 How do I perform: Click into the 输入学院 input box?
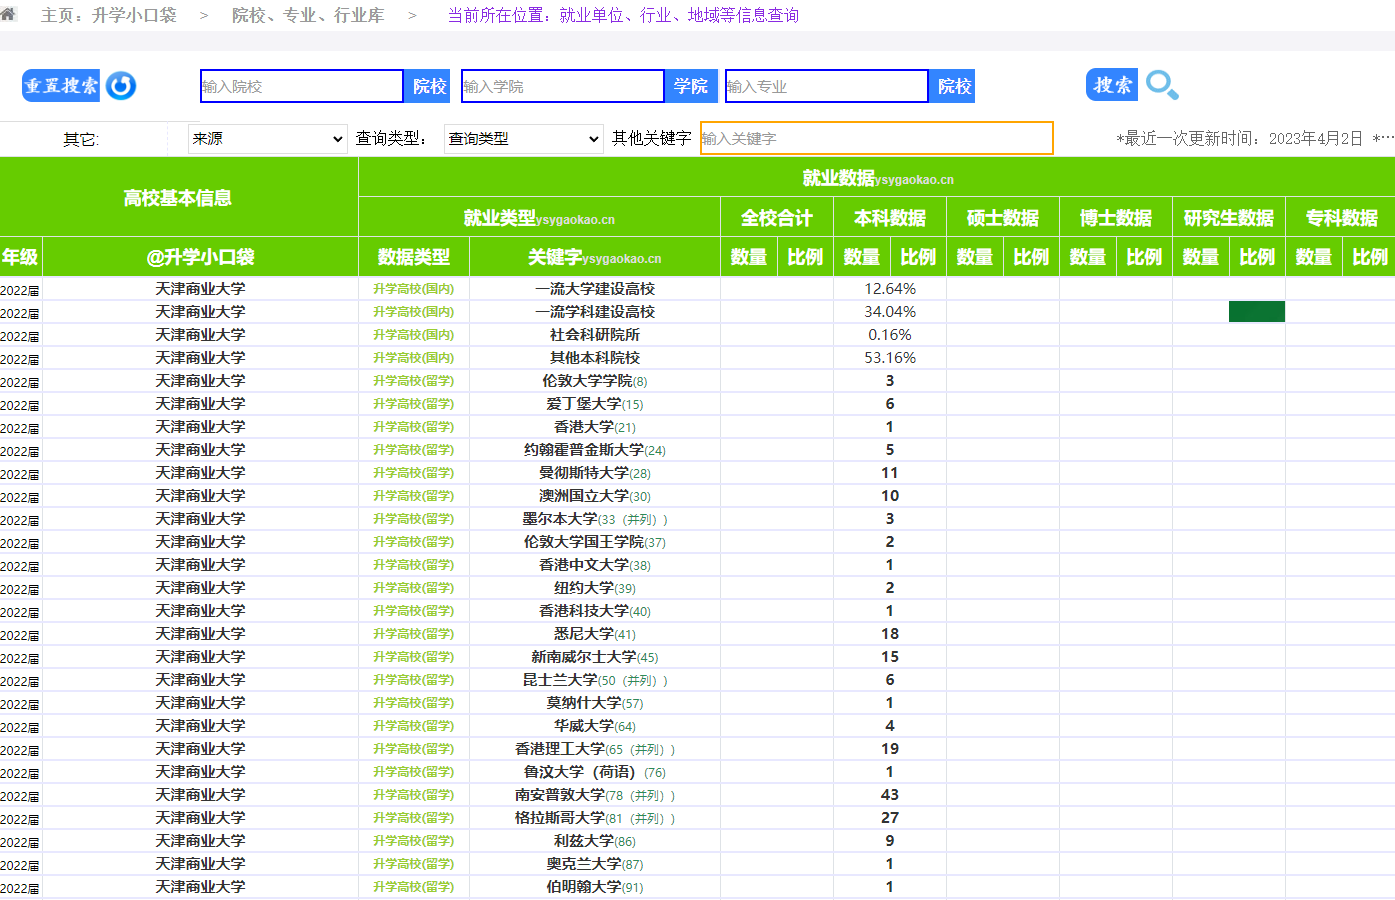point(562,86)
